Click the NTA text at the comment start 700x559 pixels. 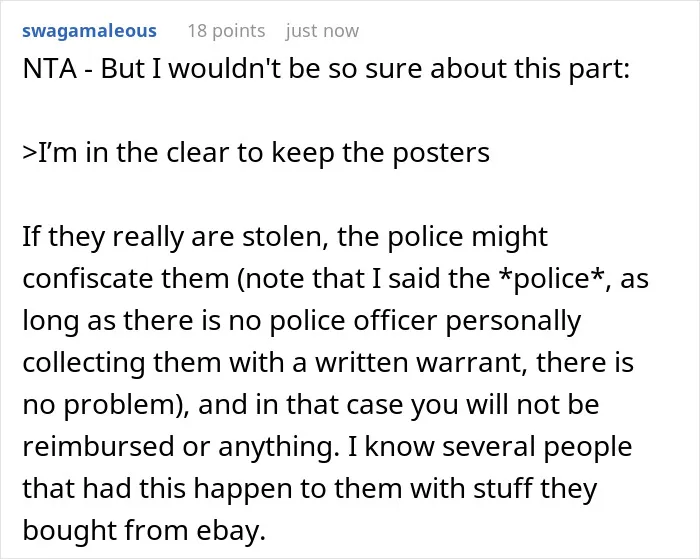pos(50,69)
